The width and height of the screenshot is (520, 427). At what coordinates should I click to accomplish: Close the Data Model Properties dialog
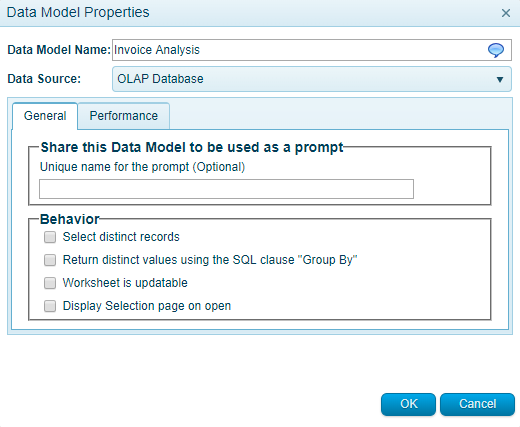506,13
